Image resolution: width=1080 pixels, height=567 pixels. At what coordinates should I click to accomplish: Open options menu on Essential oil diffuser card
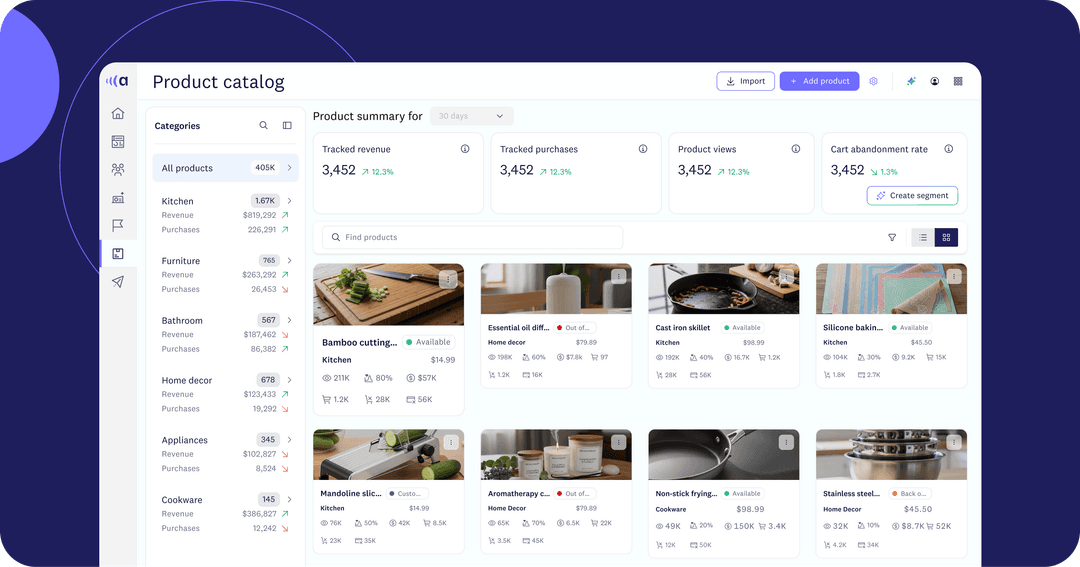pos(619,276)
